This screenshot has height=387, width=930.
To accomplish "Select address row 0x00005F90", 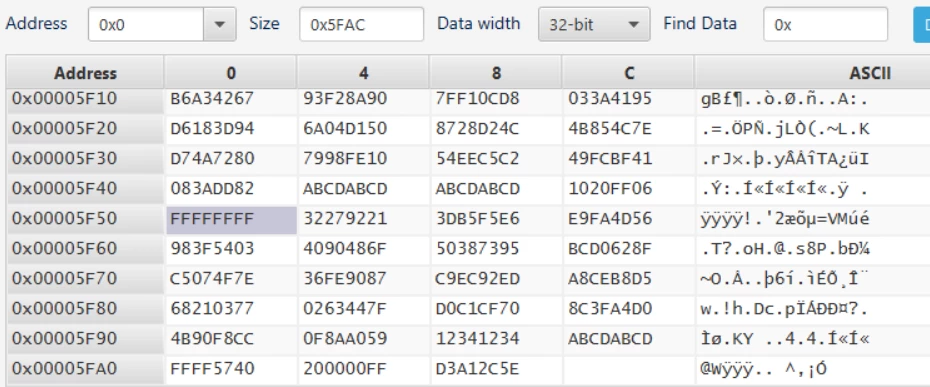I will [x=85, y=339].
